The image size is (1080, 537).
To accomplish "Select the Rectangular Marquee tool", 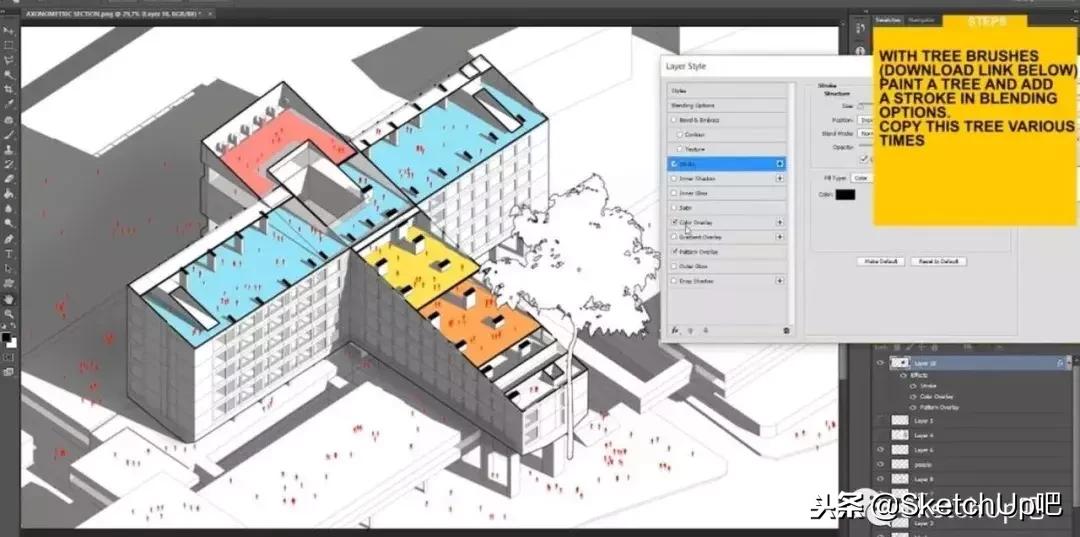I will (x=9, y=45).
